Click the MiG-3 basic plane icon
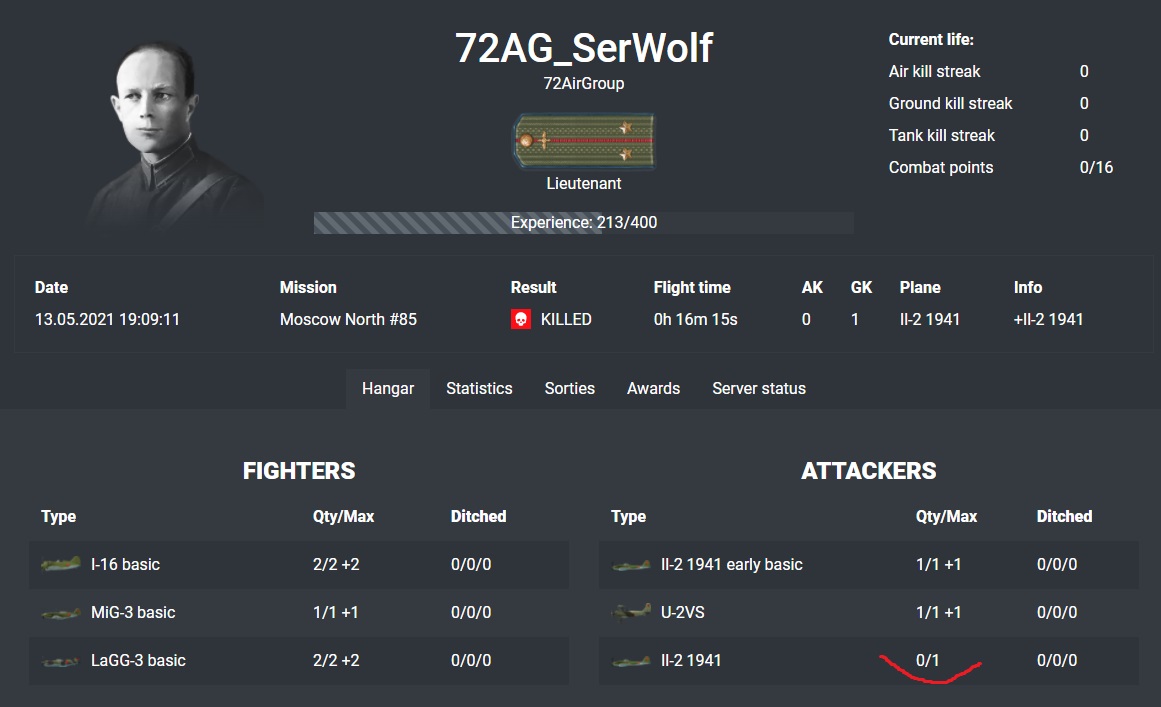 tap(61, 613)
